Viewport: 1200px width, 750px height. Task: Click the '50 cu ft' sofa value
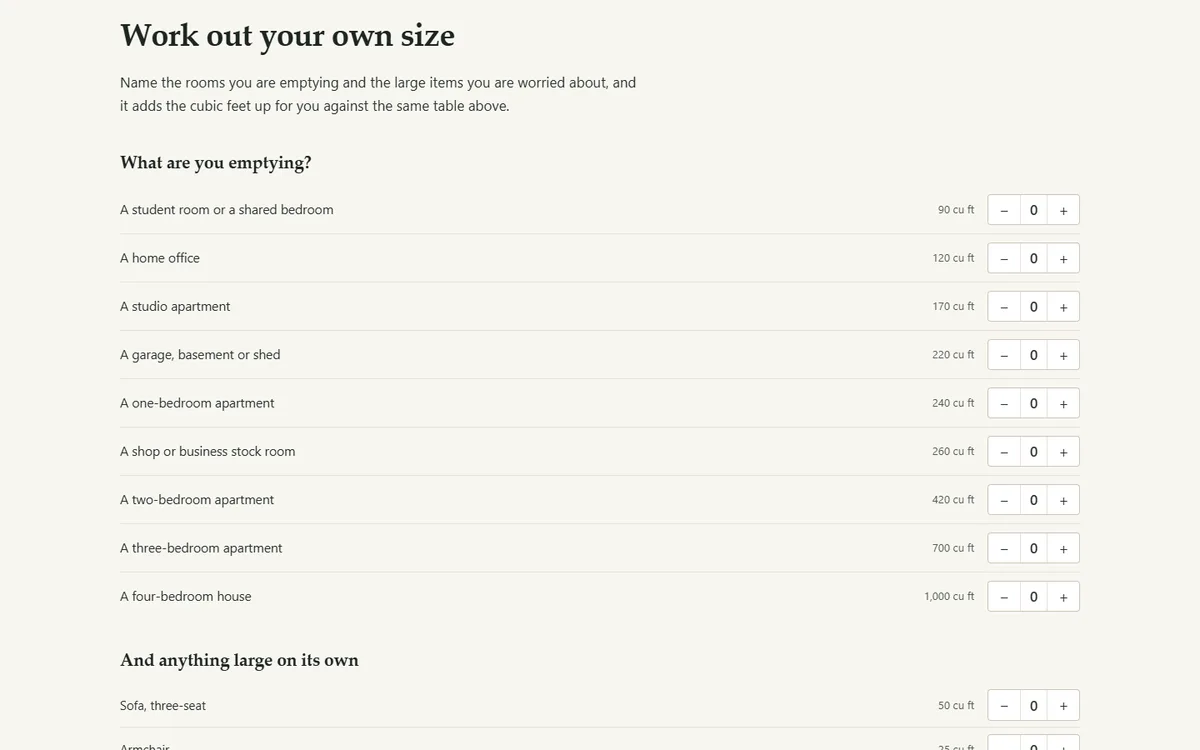coord(956,706)
